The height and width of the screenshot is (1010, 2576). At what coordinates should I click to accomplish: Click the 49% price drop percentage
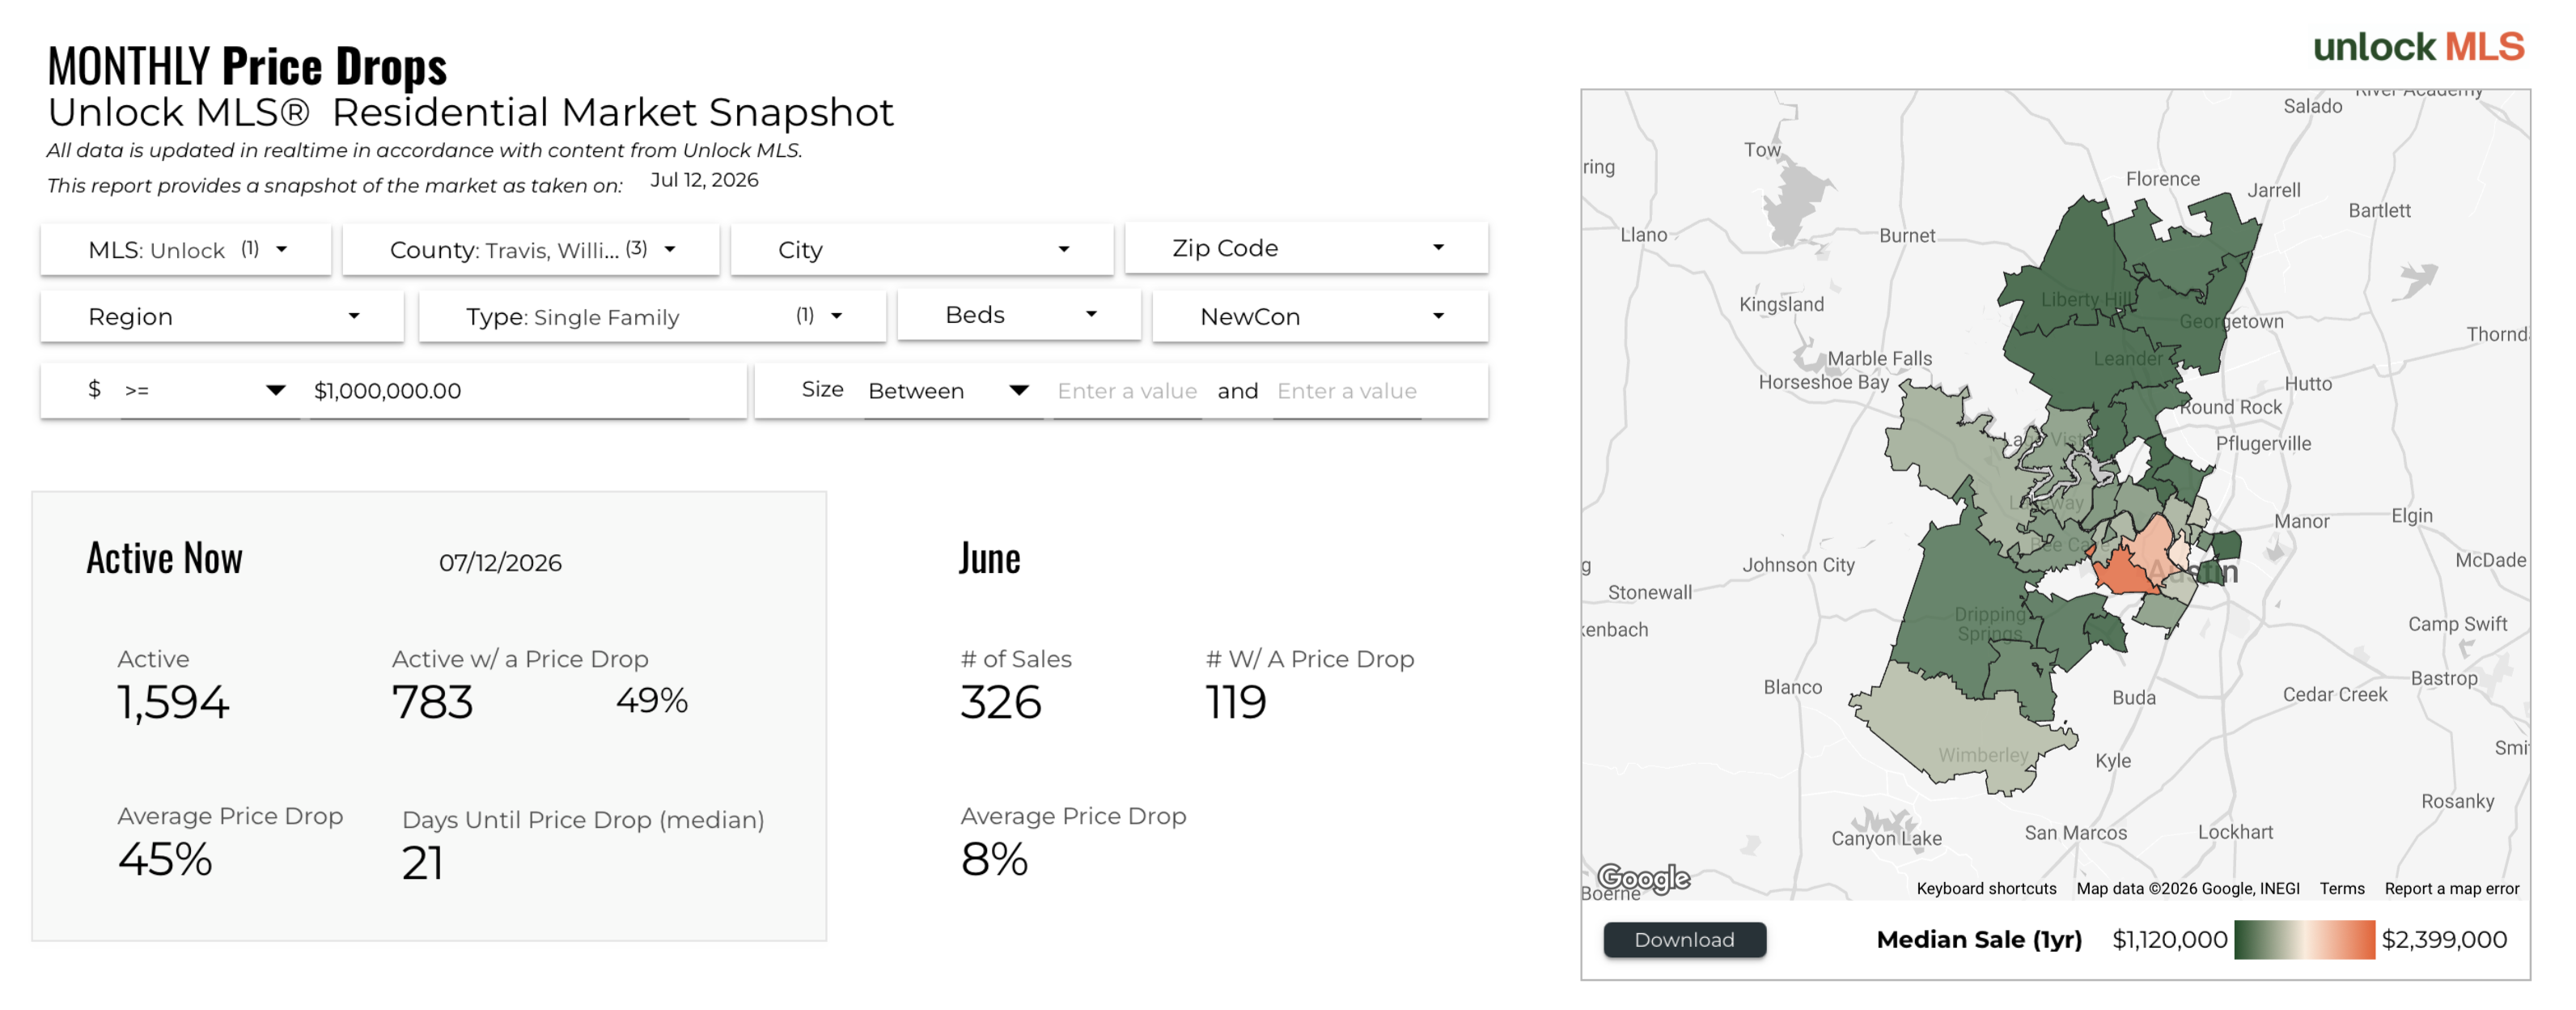coord(651,699)
